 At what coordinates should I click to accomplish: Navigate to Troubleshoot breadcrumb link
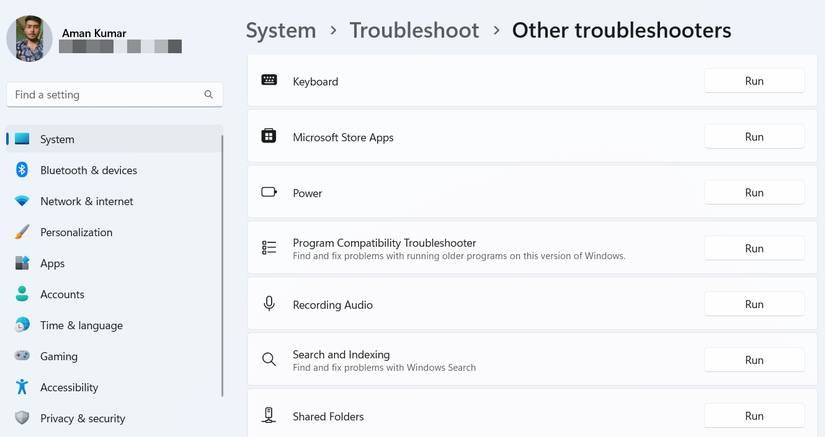point(414,30)
